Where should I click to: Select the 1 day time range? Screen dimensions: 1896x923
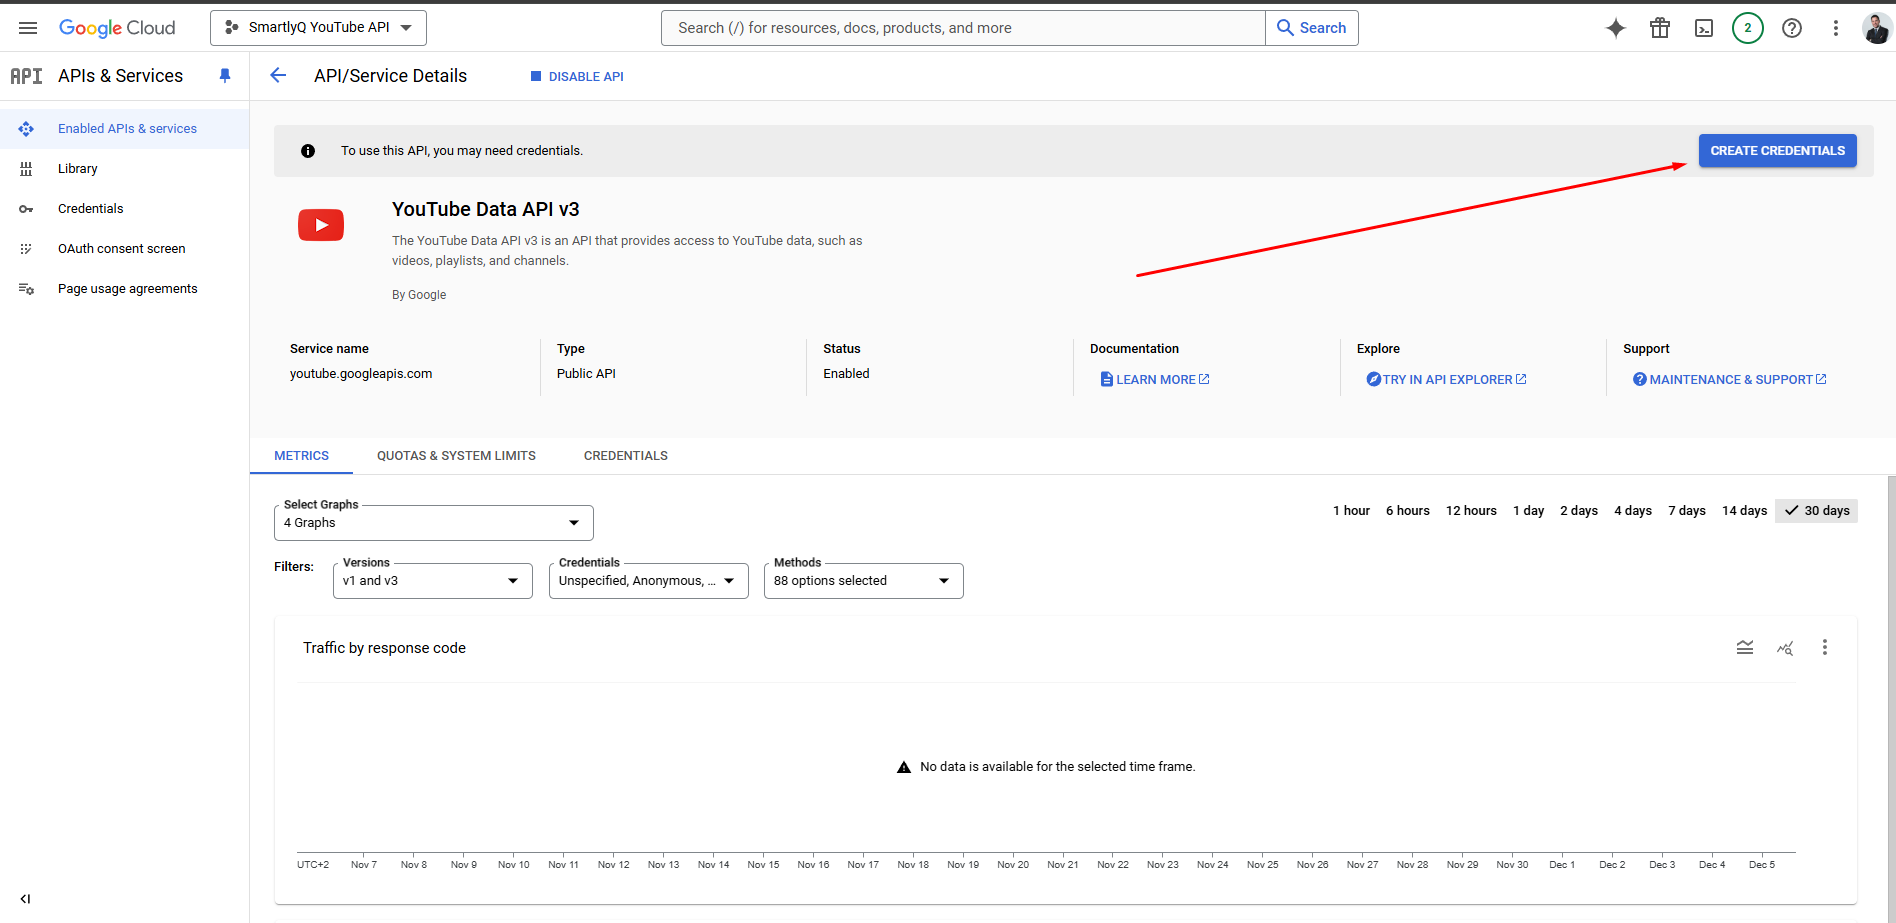[x=1528, y=511]
